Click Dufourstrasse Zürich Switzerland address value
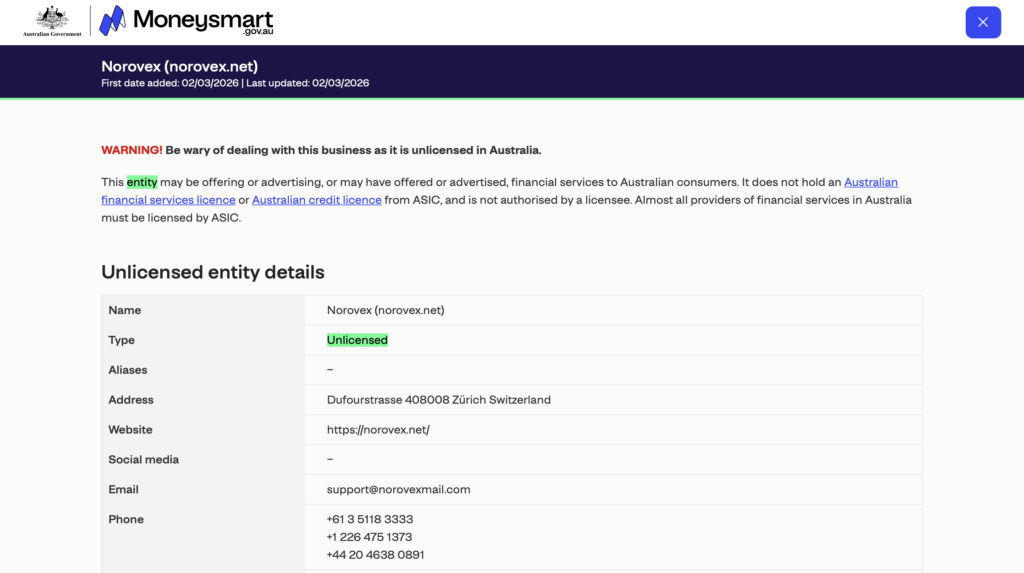 [439, 400]
